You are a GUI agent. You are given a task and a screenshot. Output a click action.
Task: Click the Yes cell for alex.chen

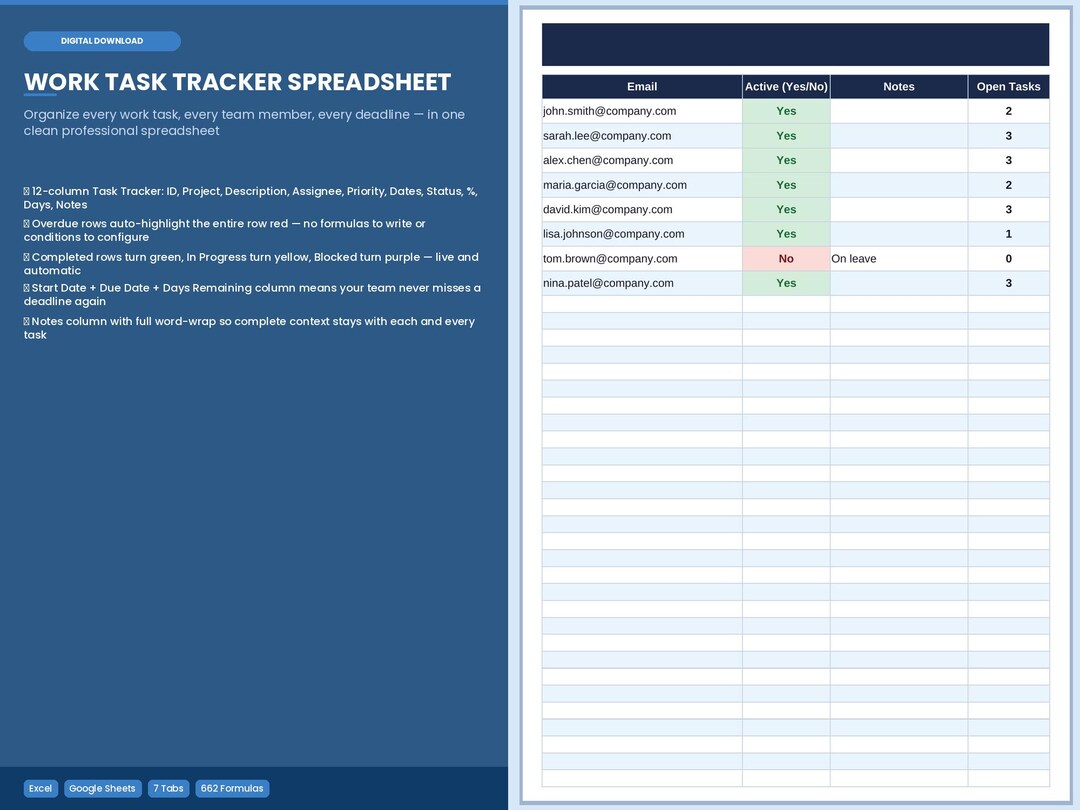pyautogui.click(x=786, y=160)
